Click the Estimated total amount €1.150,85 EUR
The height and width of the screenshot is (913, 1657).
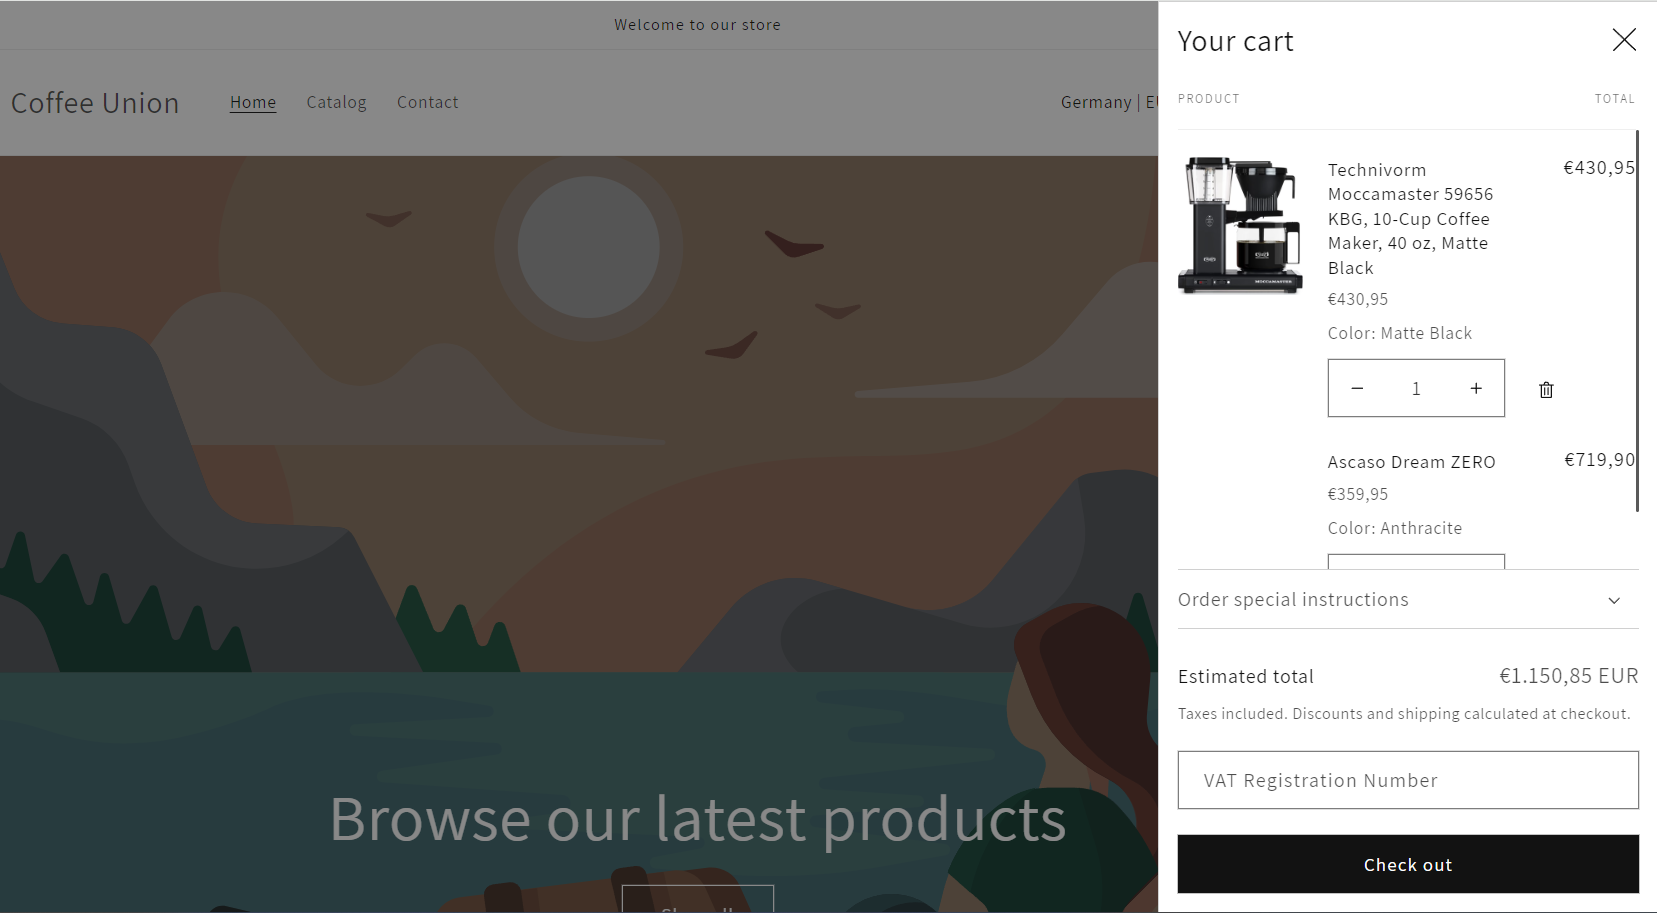click(1568, 676)
